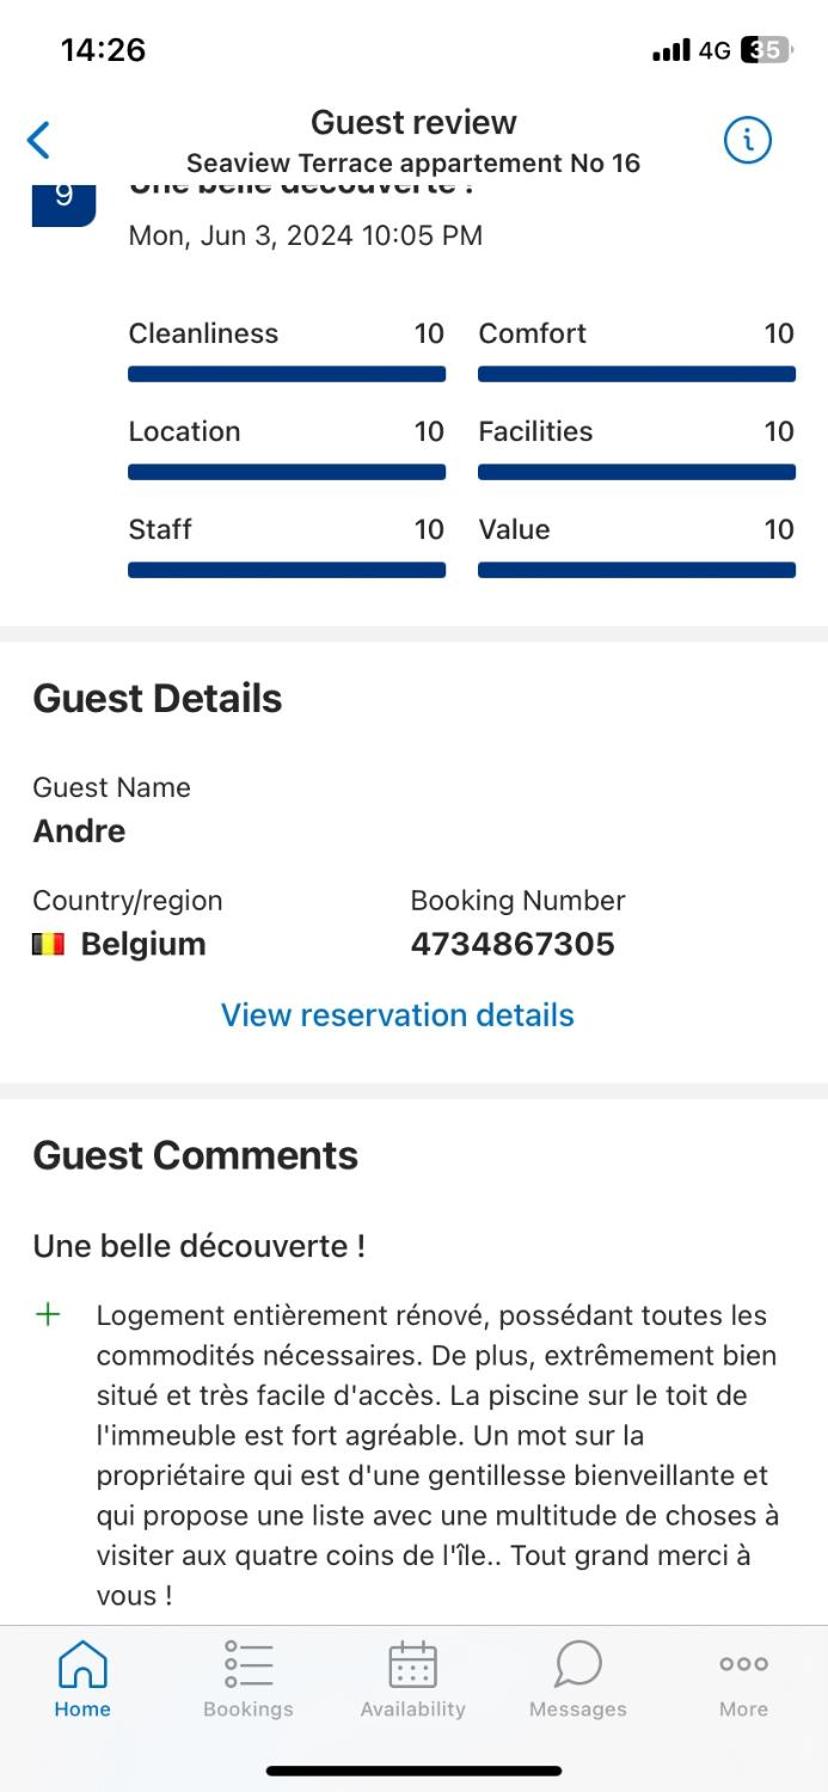The width and height of the screenshot is (828, 1792).
Task: Tap the Belgium flag icon
Action: (49, 944)
